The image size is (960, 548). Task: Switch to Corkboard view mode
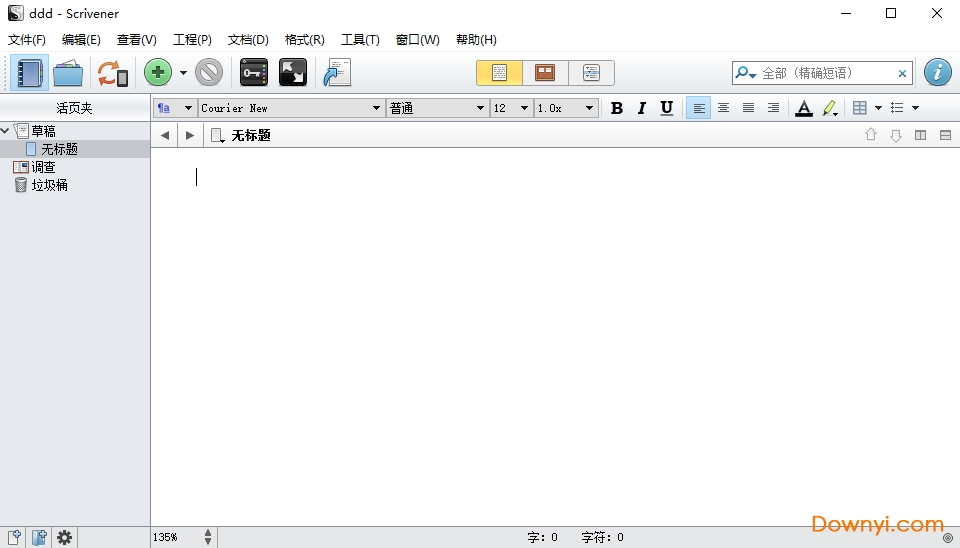545,73
